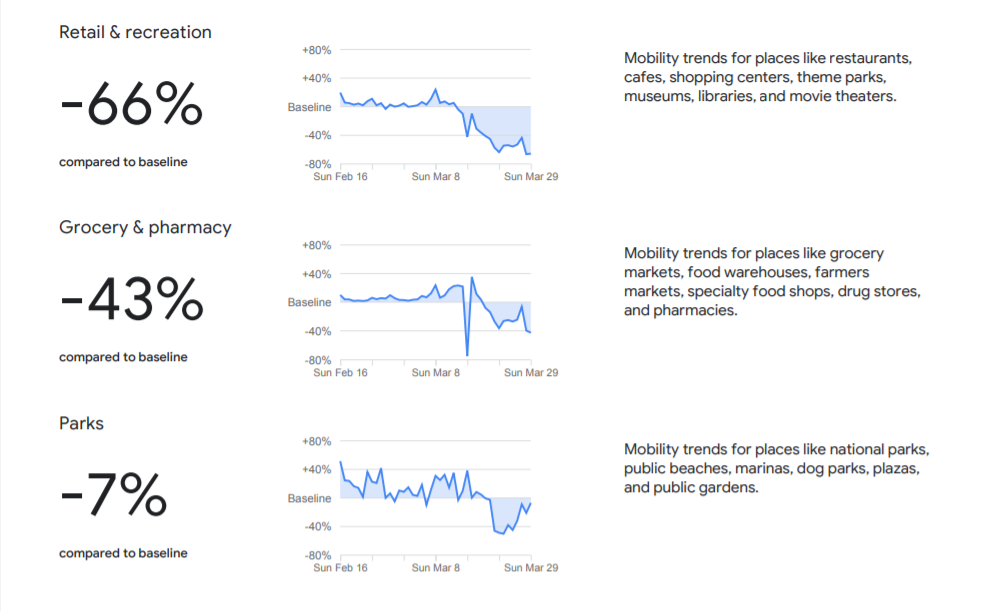Select the -43% grocery figure
Image resolution: width=989 pixels, height=611 pixels.
pyautogui.click(x=131, y=300)
